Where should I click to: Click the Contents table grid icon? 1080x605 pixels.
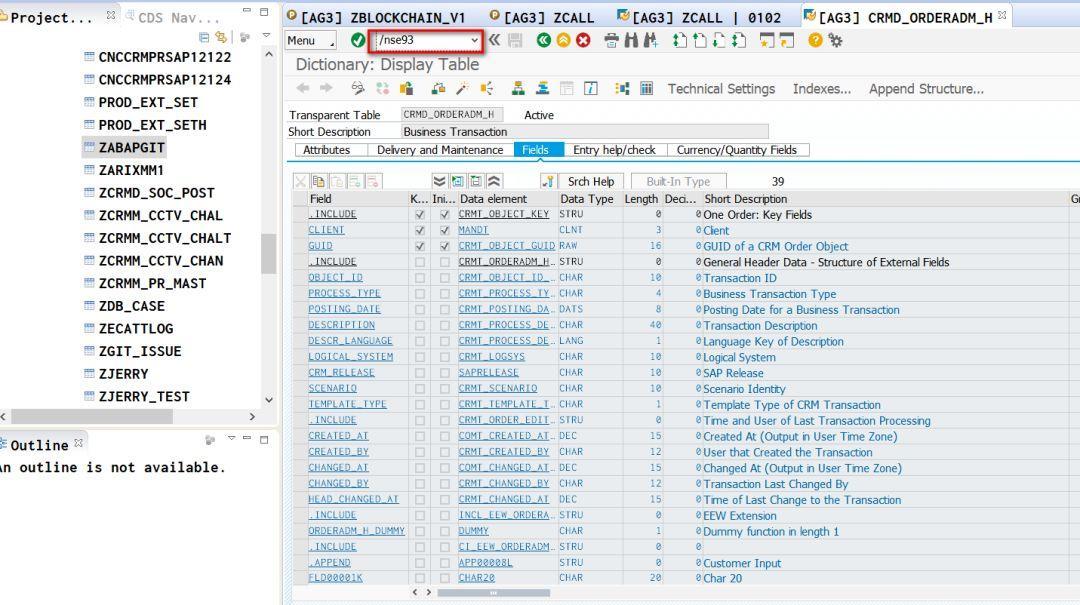pos(646,88)
